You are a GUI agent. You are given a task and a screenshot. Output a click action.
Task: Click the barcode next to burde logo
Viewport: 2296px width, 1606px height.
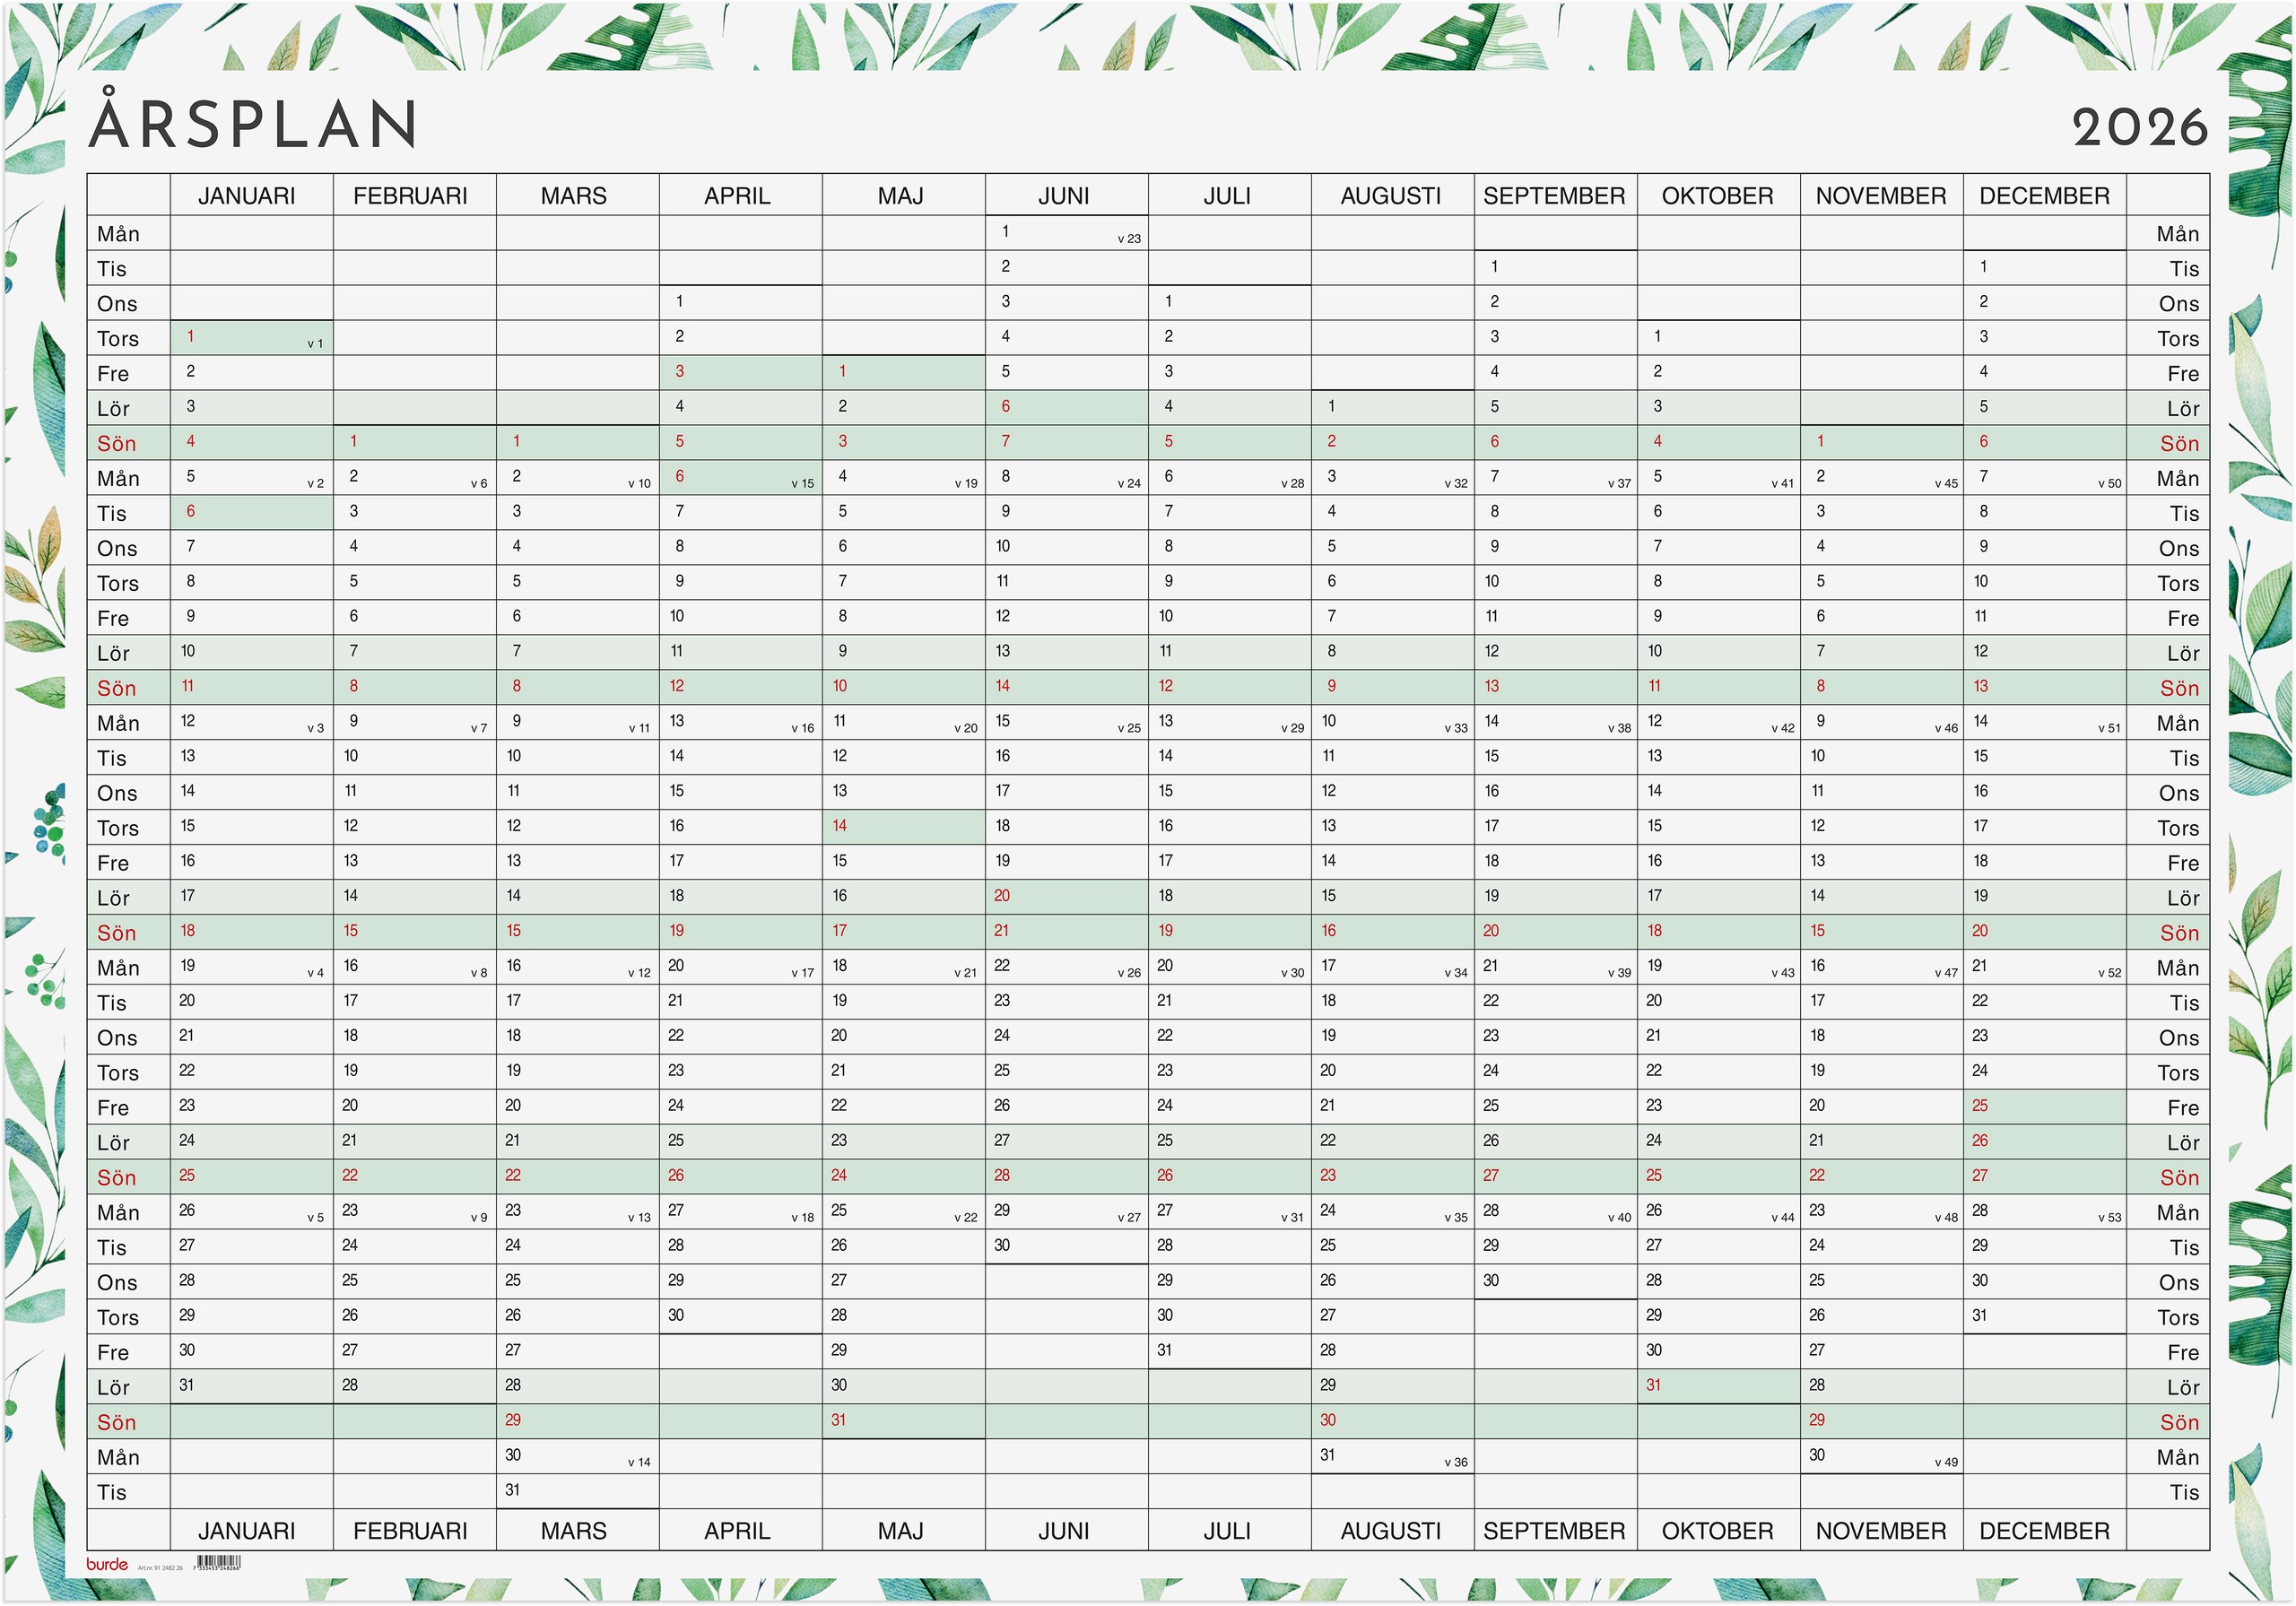coord(217,1562)
